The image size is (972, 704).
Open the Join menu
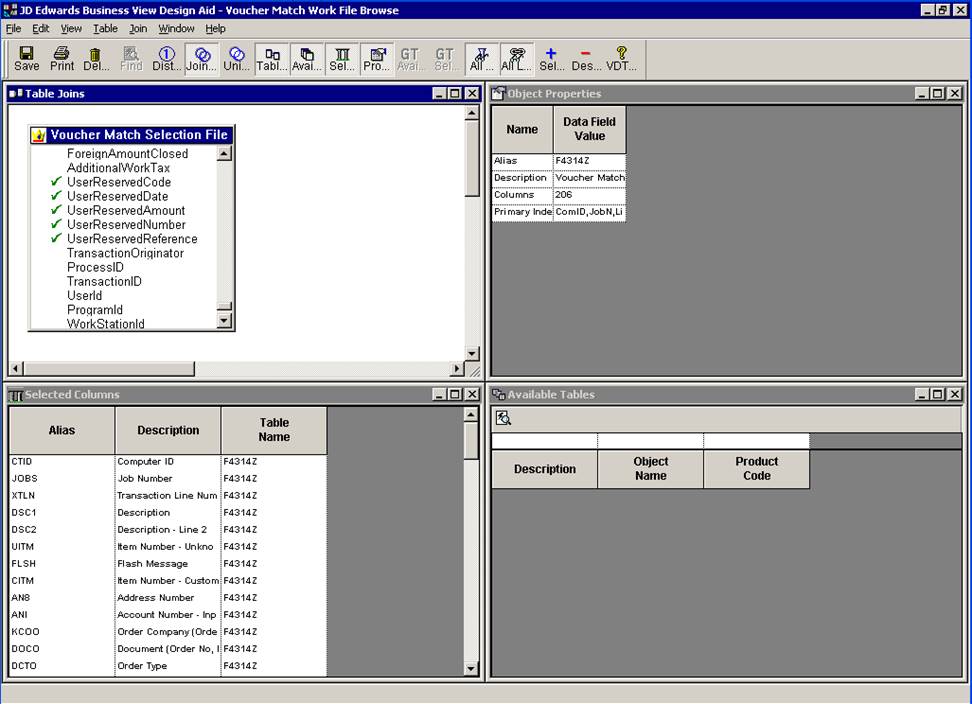(x=138, y=29)
